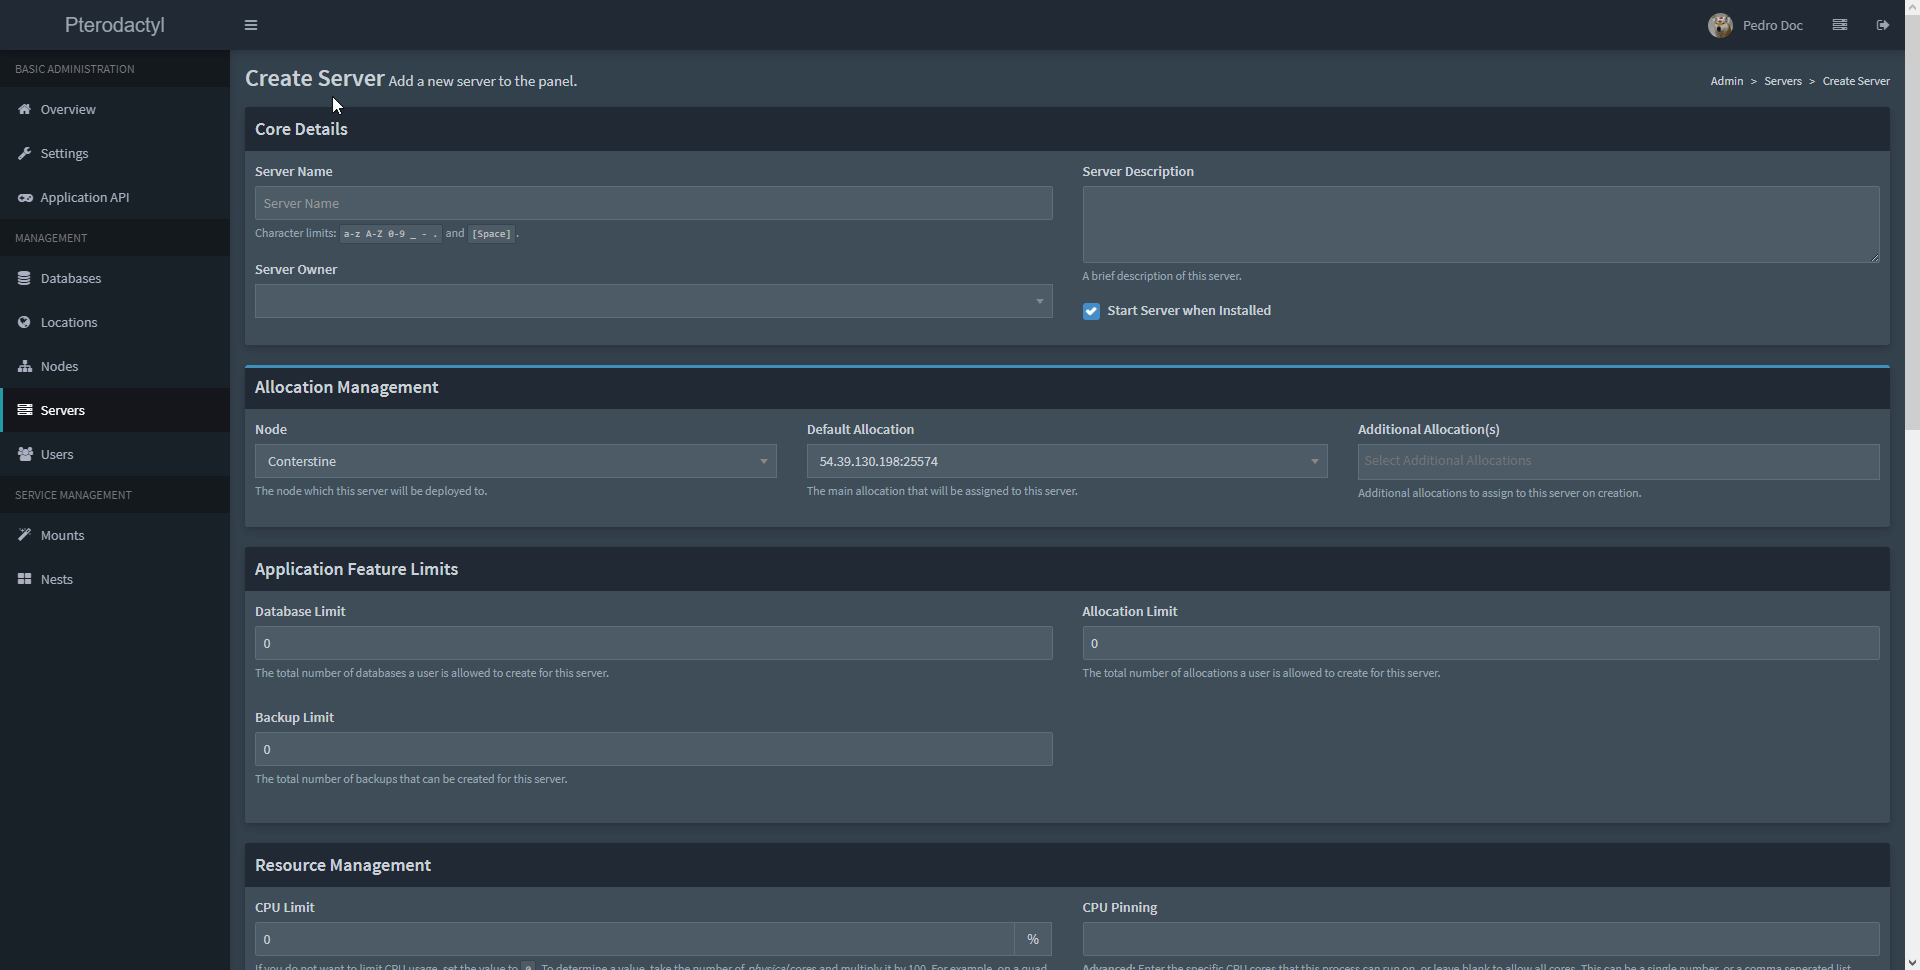This screenshot has width=1920, height=970.
Task: Click the Allocation Limit field
Action: click(1480, 643)
